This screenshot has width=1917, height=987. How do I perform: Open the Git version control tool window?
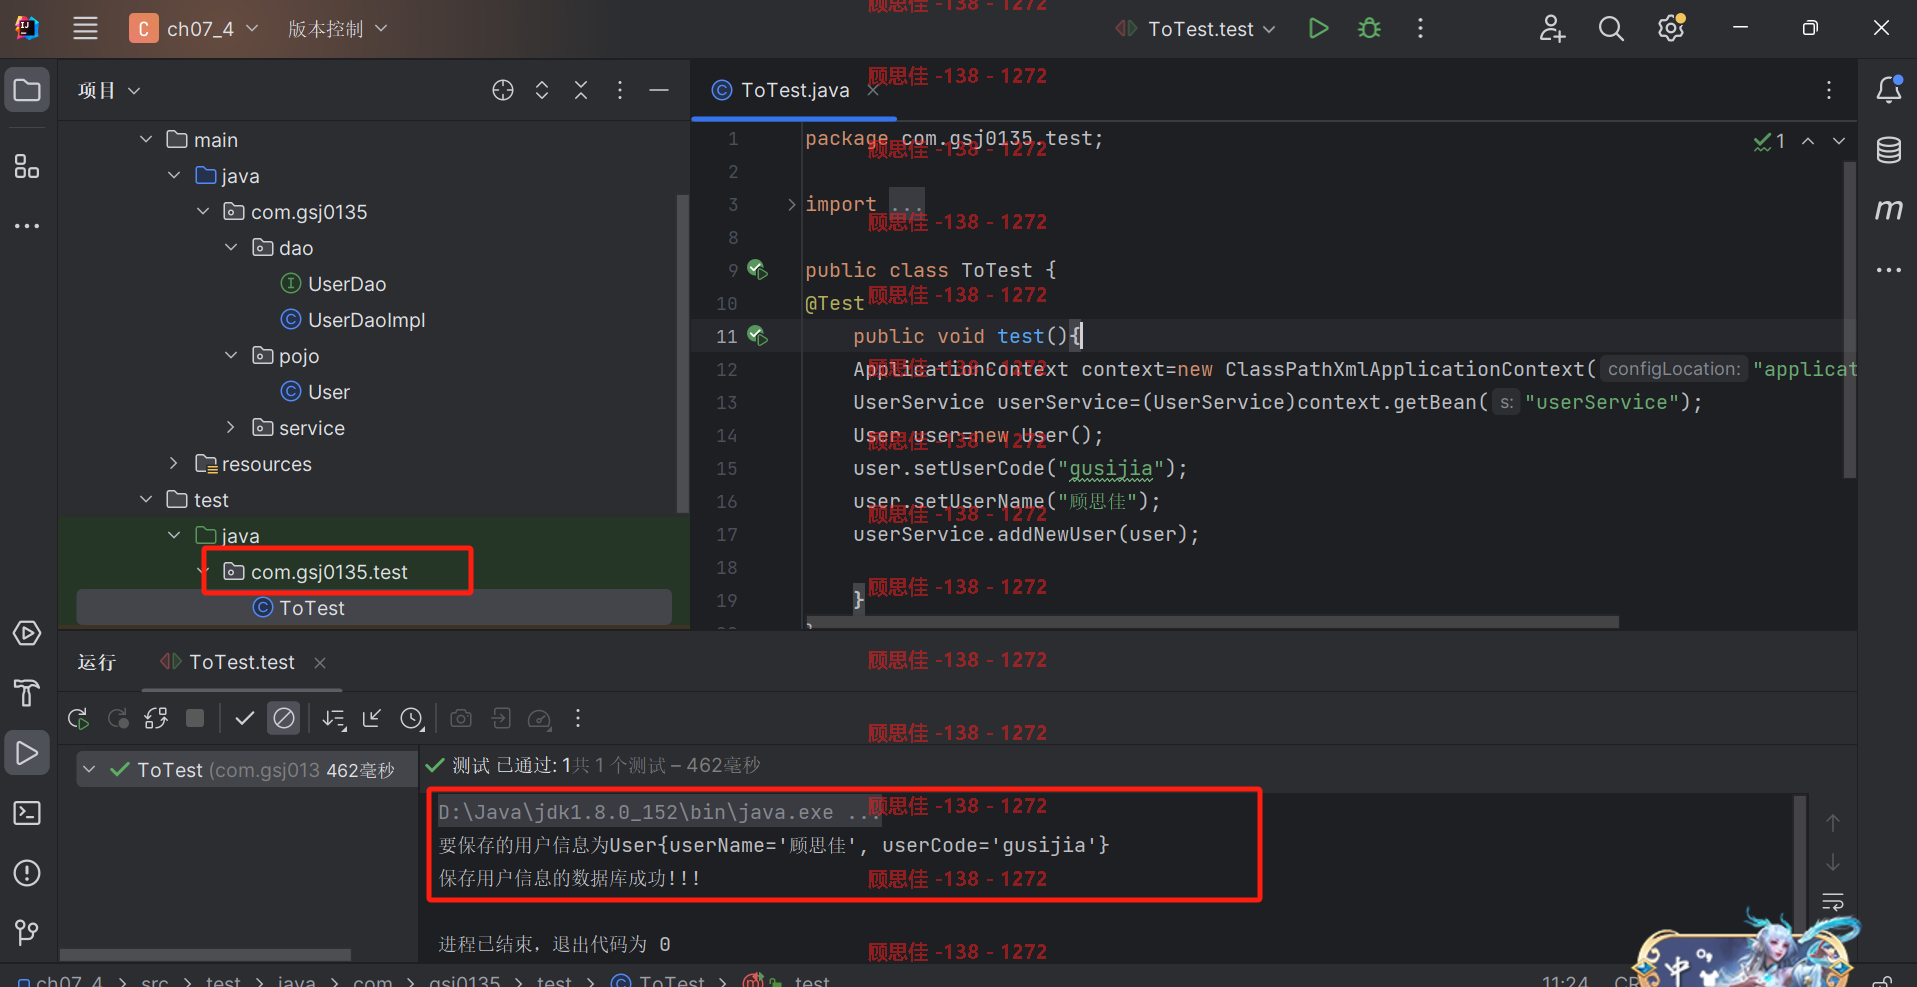[x=27, y=933]
